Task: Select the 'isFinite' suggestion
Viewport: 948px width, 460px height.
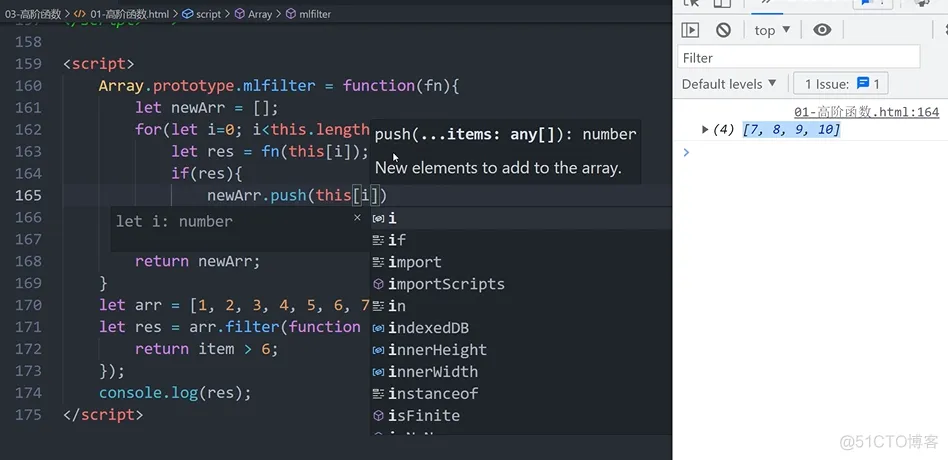Action: point(521,415)
